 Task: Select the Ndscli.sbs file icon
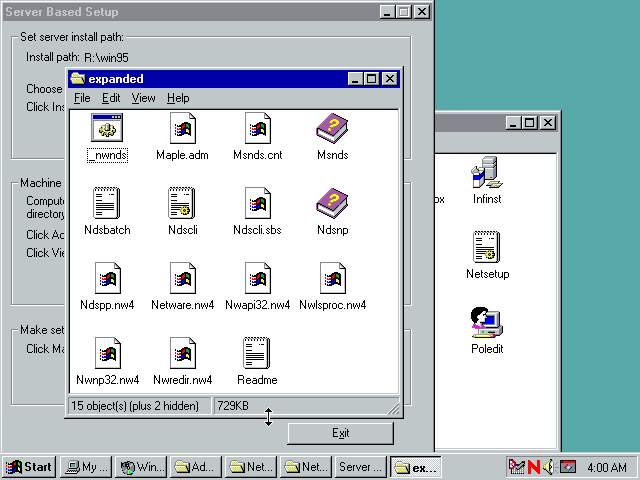[x=258, y=203]
